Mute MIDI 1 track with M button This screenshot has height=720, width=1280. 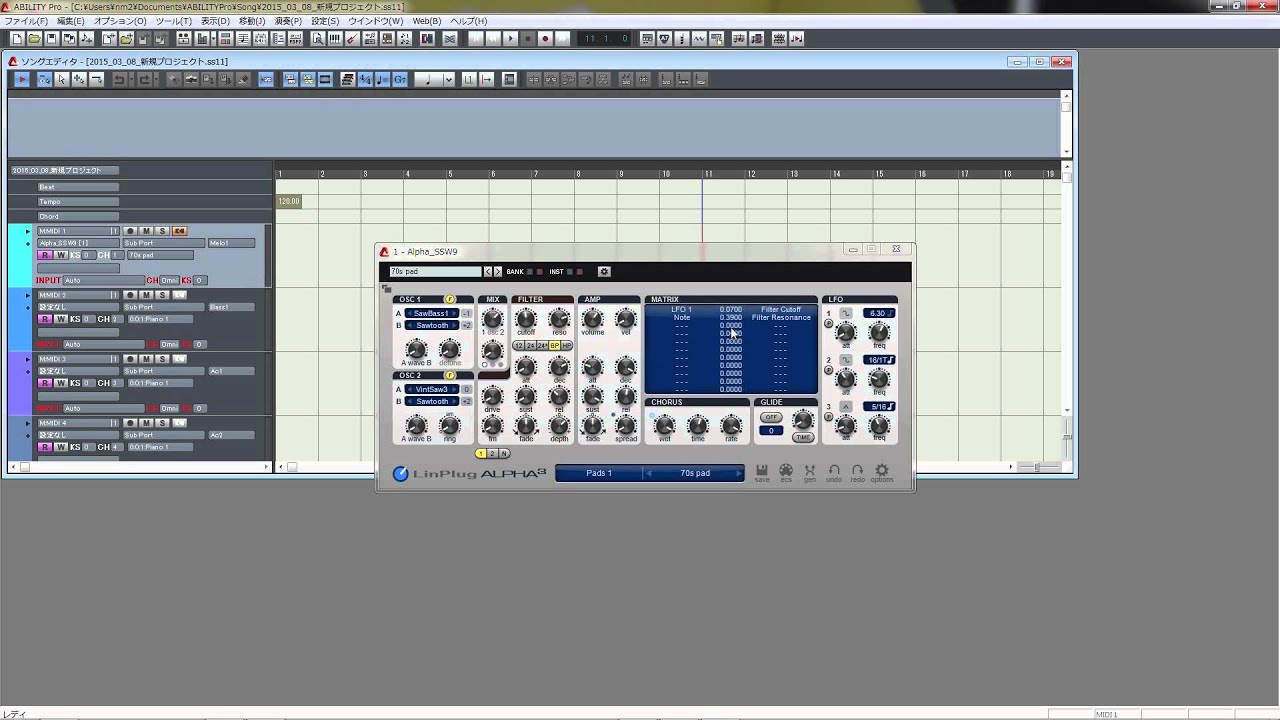146,231
